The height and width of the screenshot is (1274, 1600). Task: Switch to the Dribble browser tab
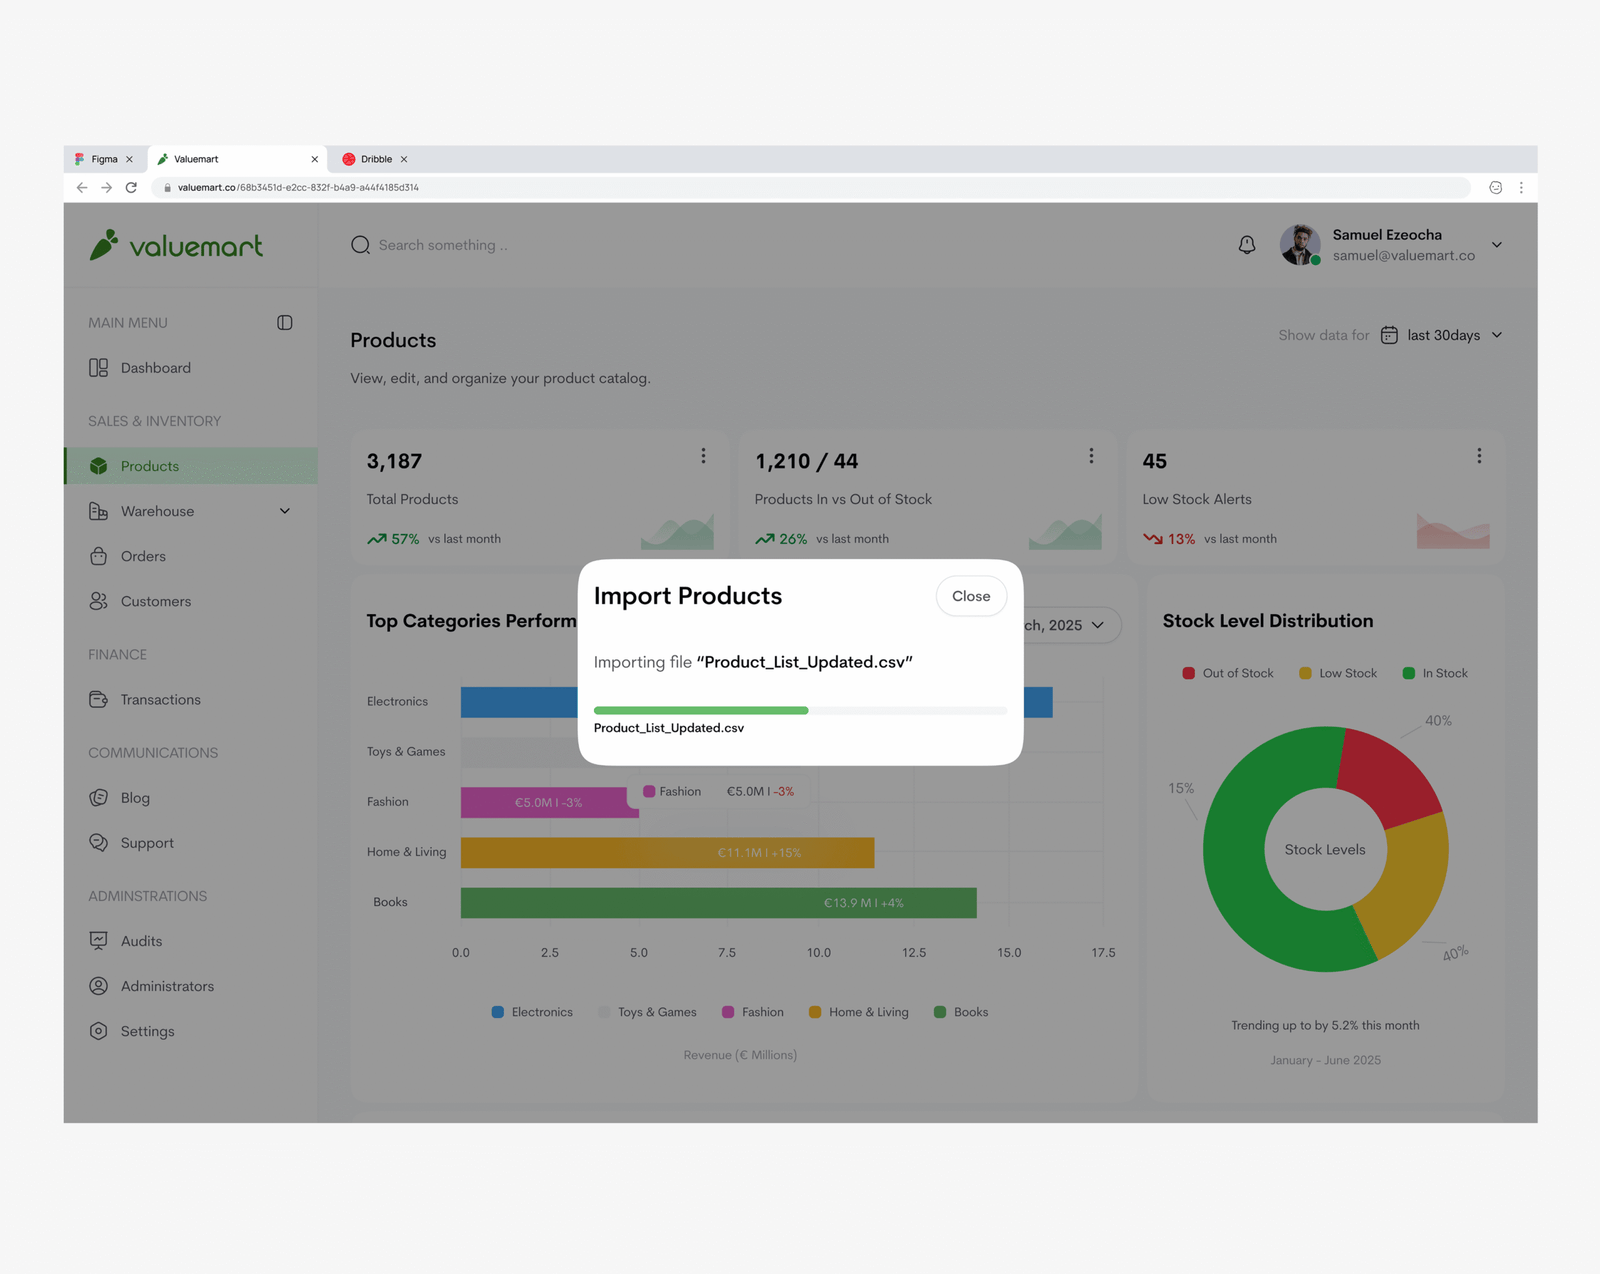(x=375, y=159)
